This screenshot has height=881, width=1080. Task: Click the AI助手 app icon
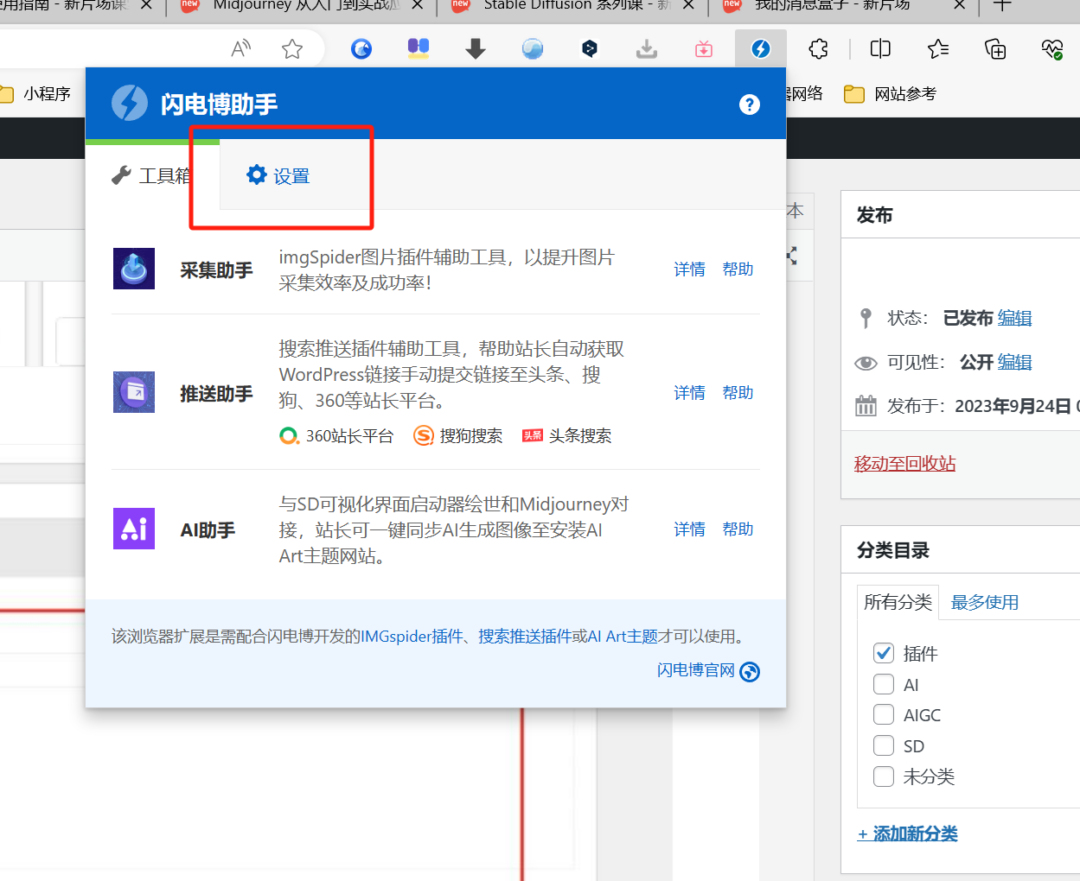pyautogui.click(x=134, y=529)
